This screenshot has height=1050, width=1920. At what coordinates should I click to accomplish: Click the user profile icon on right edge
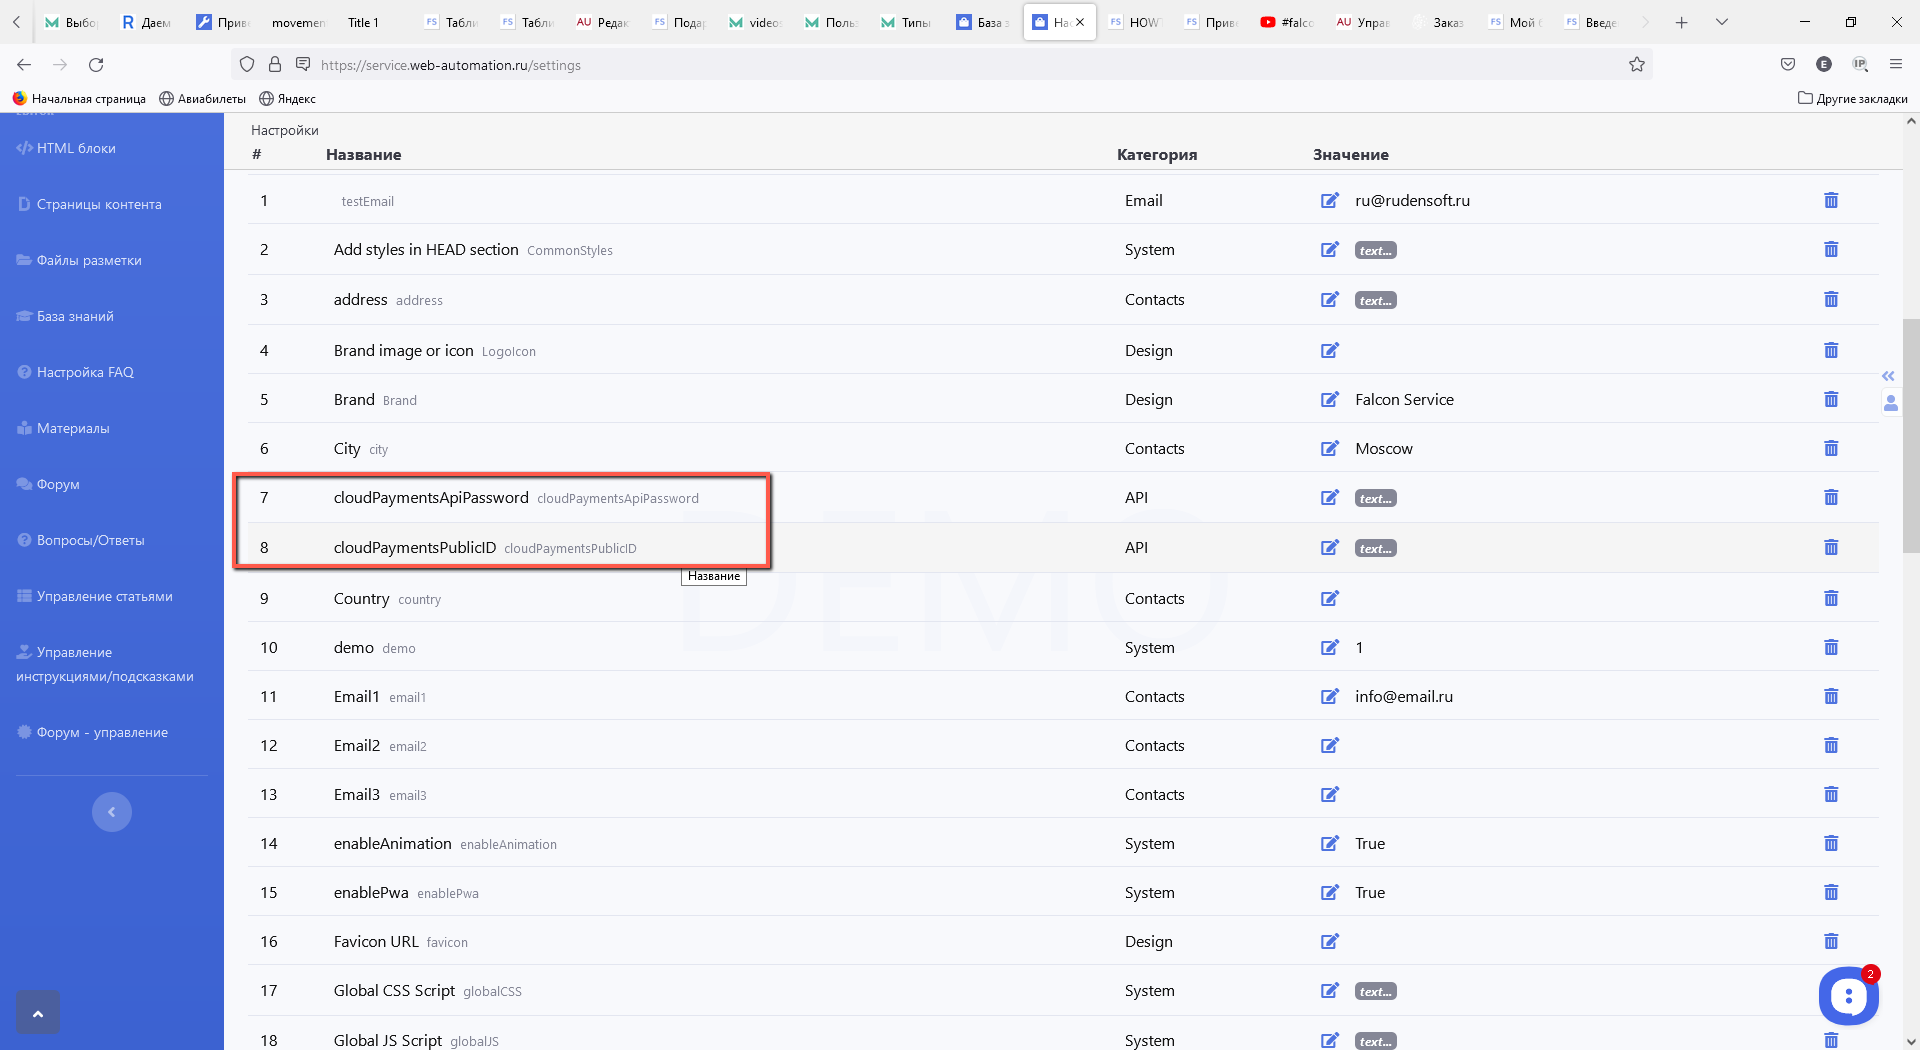[1890, 403]
